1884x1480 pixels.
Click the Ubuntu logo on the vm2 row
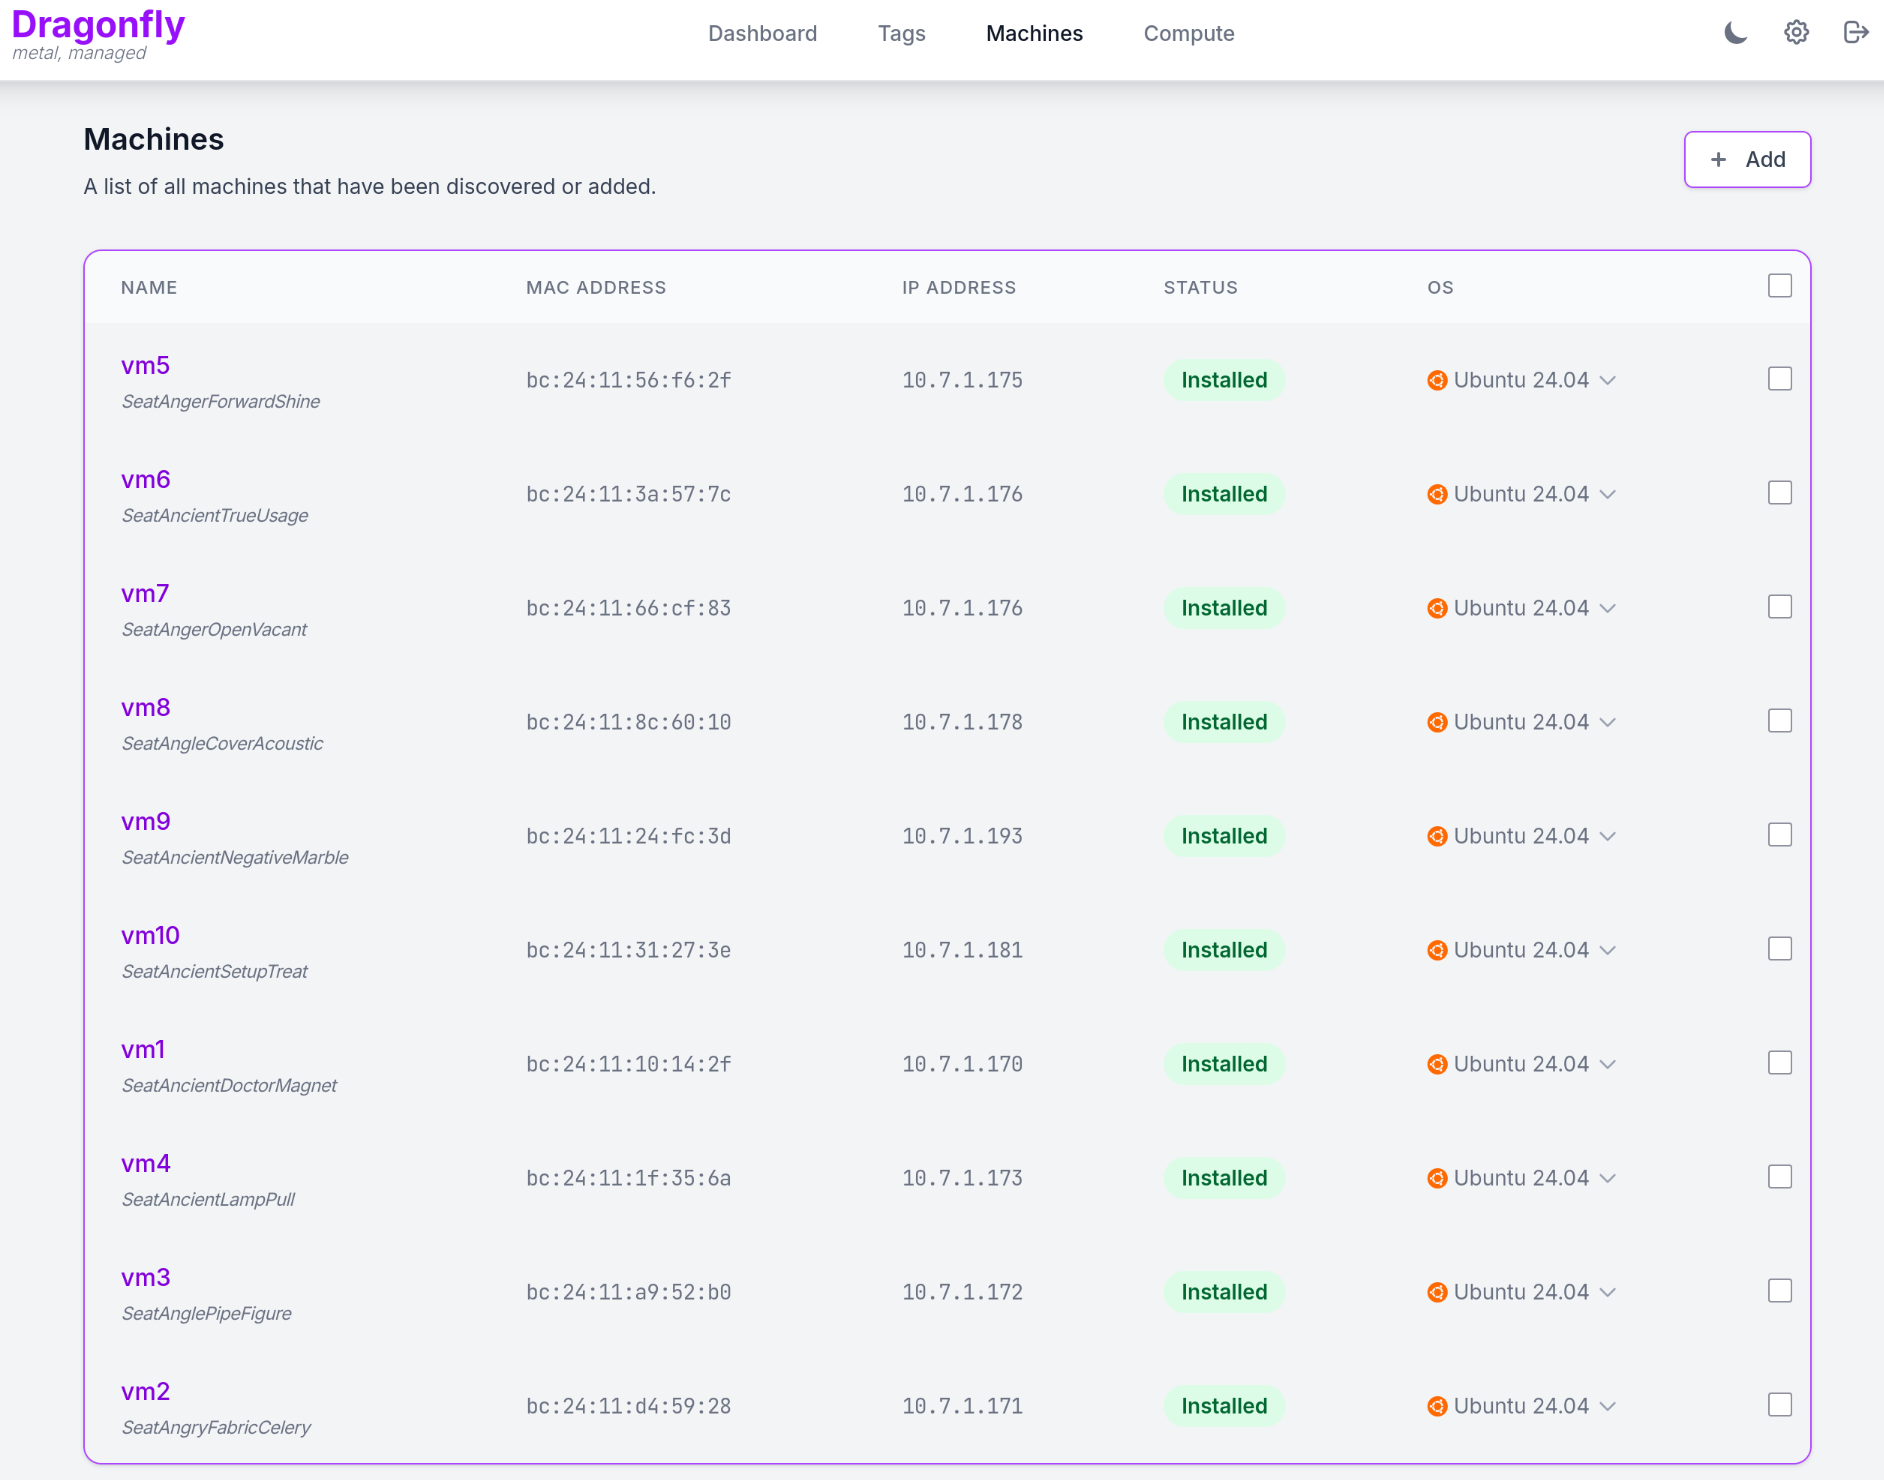1438,1405
